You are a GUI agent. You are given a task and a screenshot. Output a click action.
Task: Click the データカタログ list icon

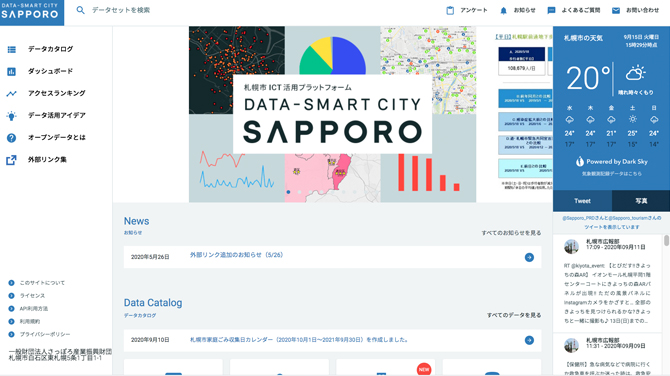12,50
